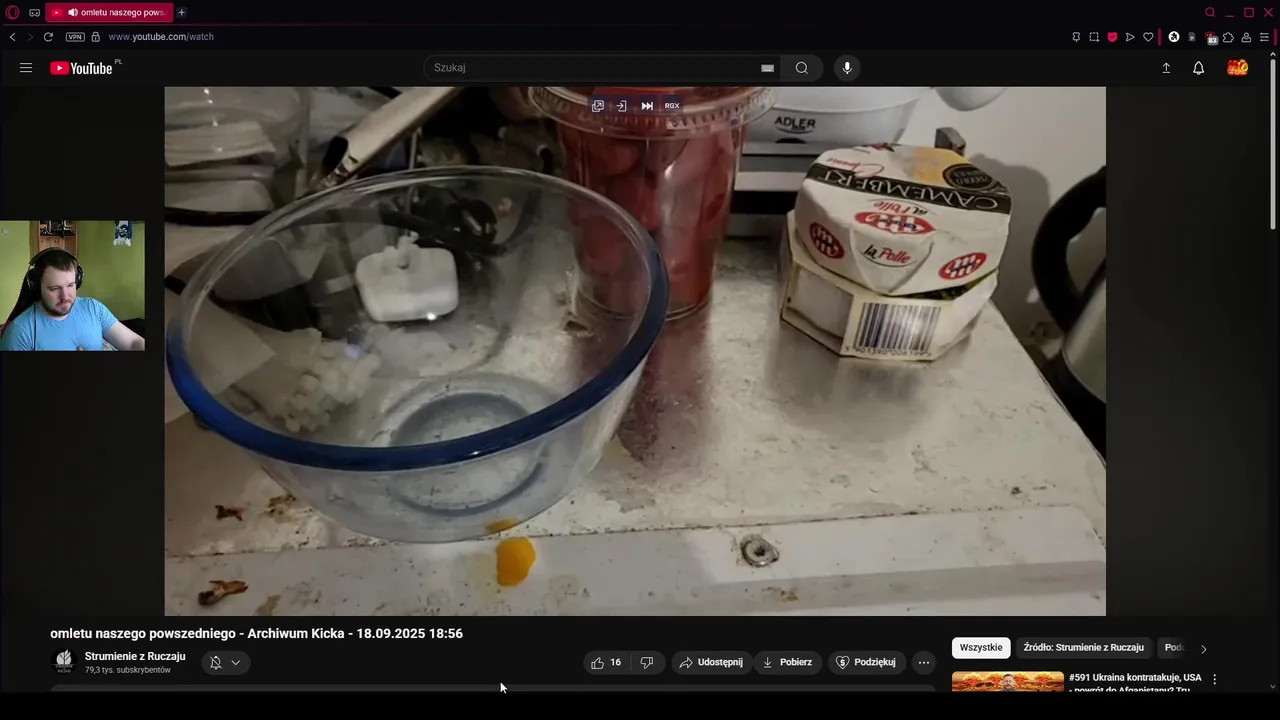Screen dimensions: 1280x720
Task: Open the account avatar menu
Action: click(1238, 68)
